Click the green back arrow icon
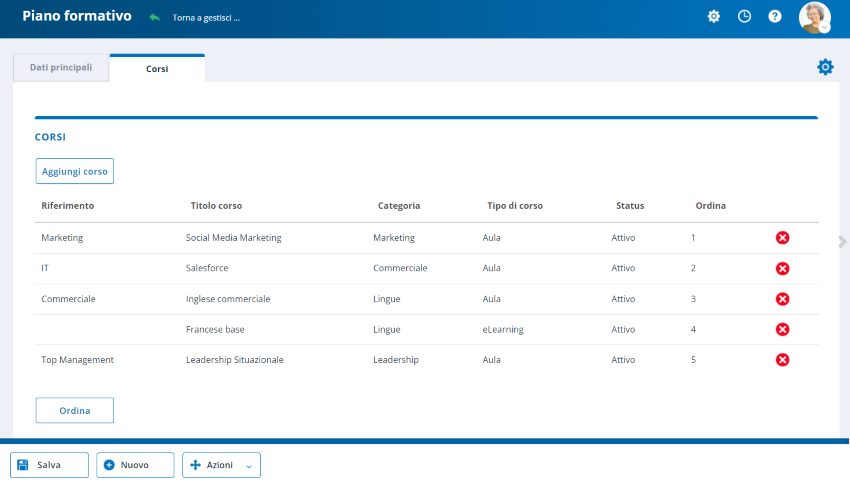 [x=154, y=18]
